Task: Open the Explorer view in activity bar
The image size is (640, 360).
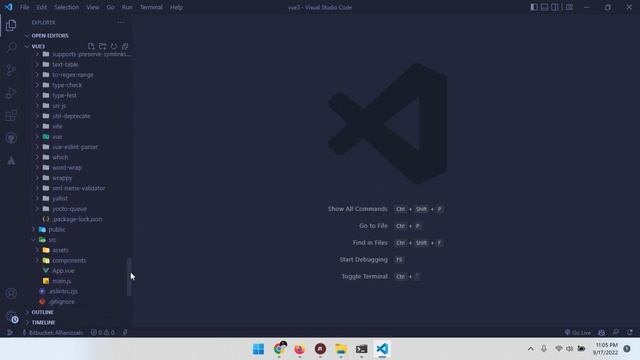Action: 11,25
